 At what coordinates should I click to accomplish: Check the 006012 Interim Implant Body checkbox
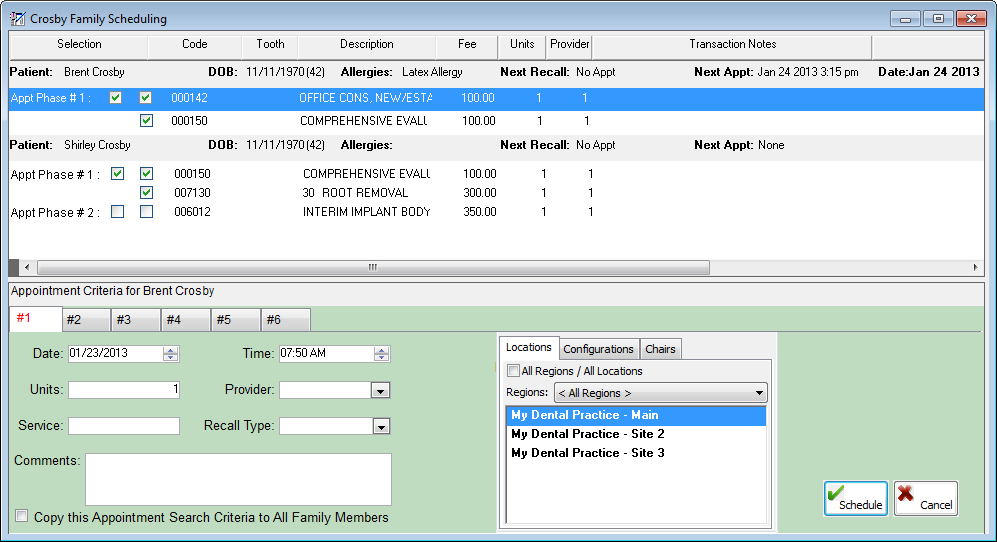click(x=146, y=211)
